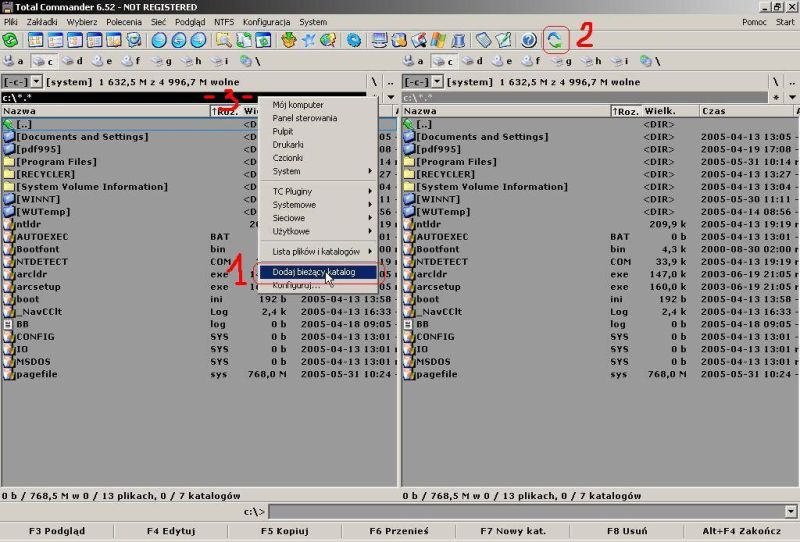Click the right panel * favorites button
This screenshot has width=800, height=542.
pyautogui.click(x=777, y=97)
